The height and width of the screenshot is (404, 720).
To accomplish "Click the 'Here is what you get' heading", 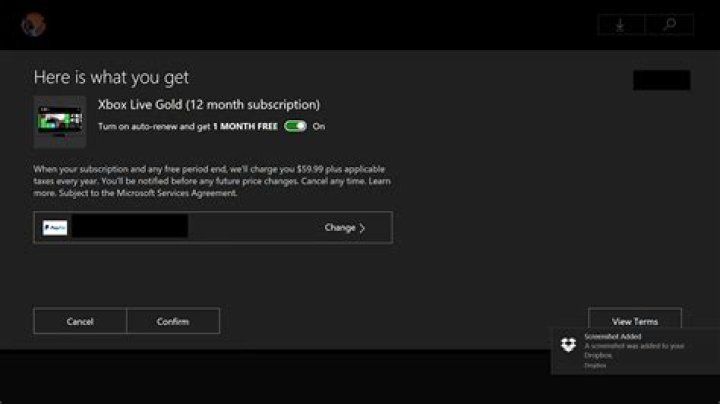I will click(111, 77).
